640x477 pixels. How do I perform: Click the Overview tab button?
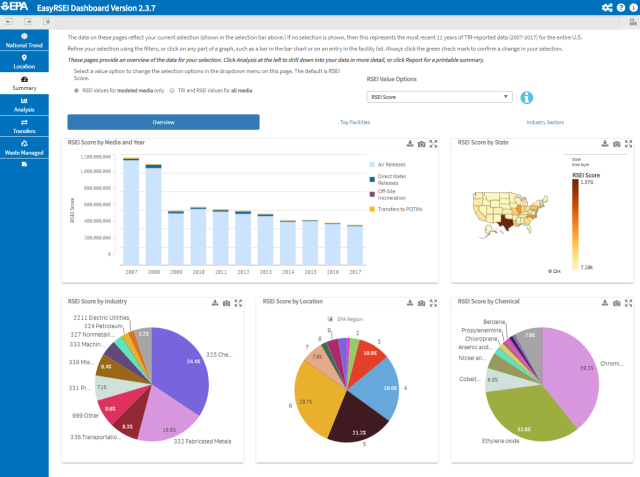point(163,122)
